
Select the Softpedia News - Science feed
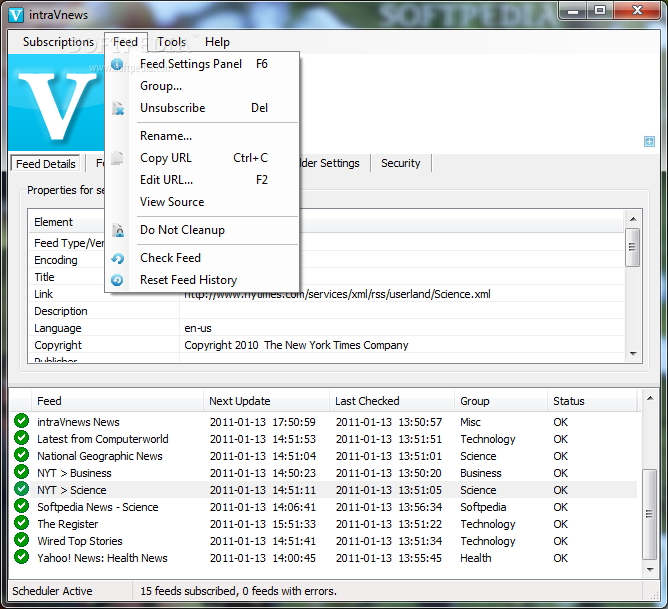coord(324,507)
